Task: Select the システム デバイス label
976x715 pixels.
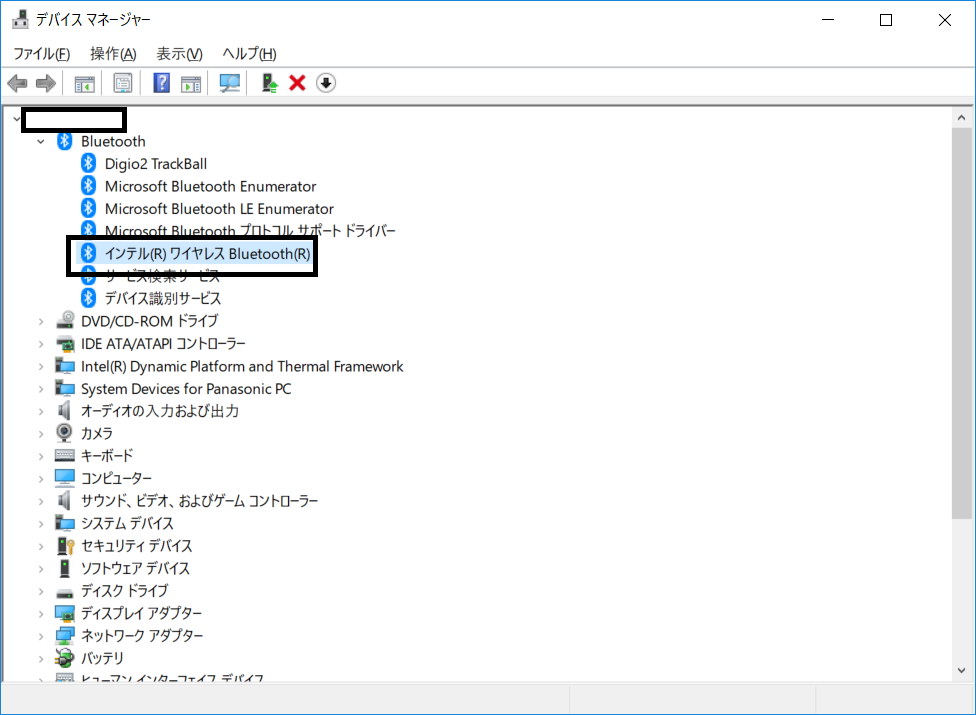Action: click(127, 523)
